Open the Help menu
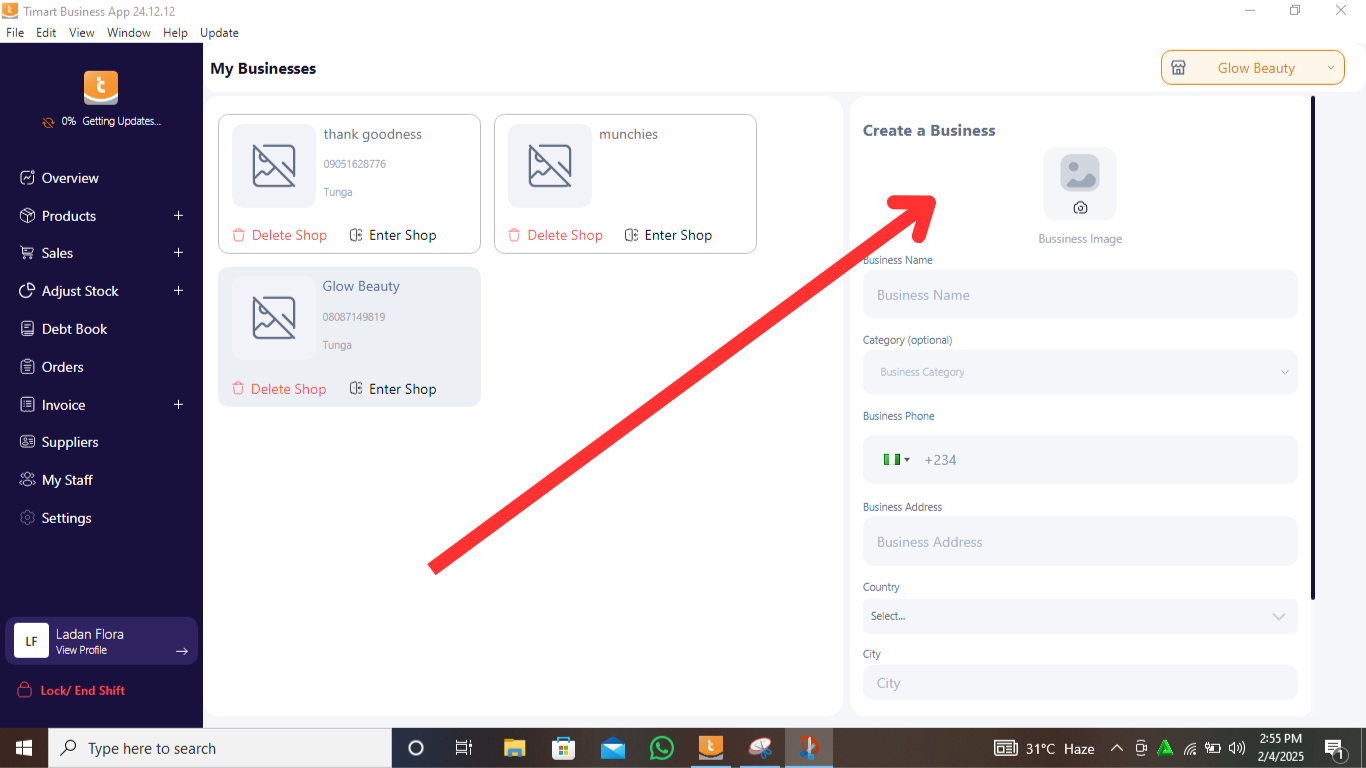Viewport: 1366px width, 768px height. (x=175, y=33)
